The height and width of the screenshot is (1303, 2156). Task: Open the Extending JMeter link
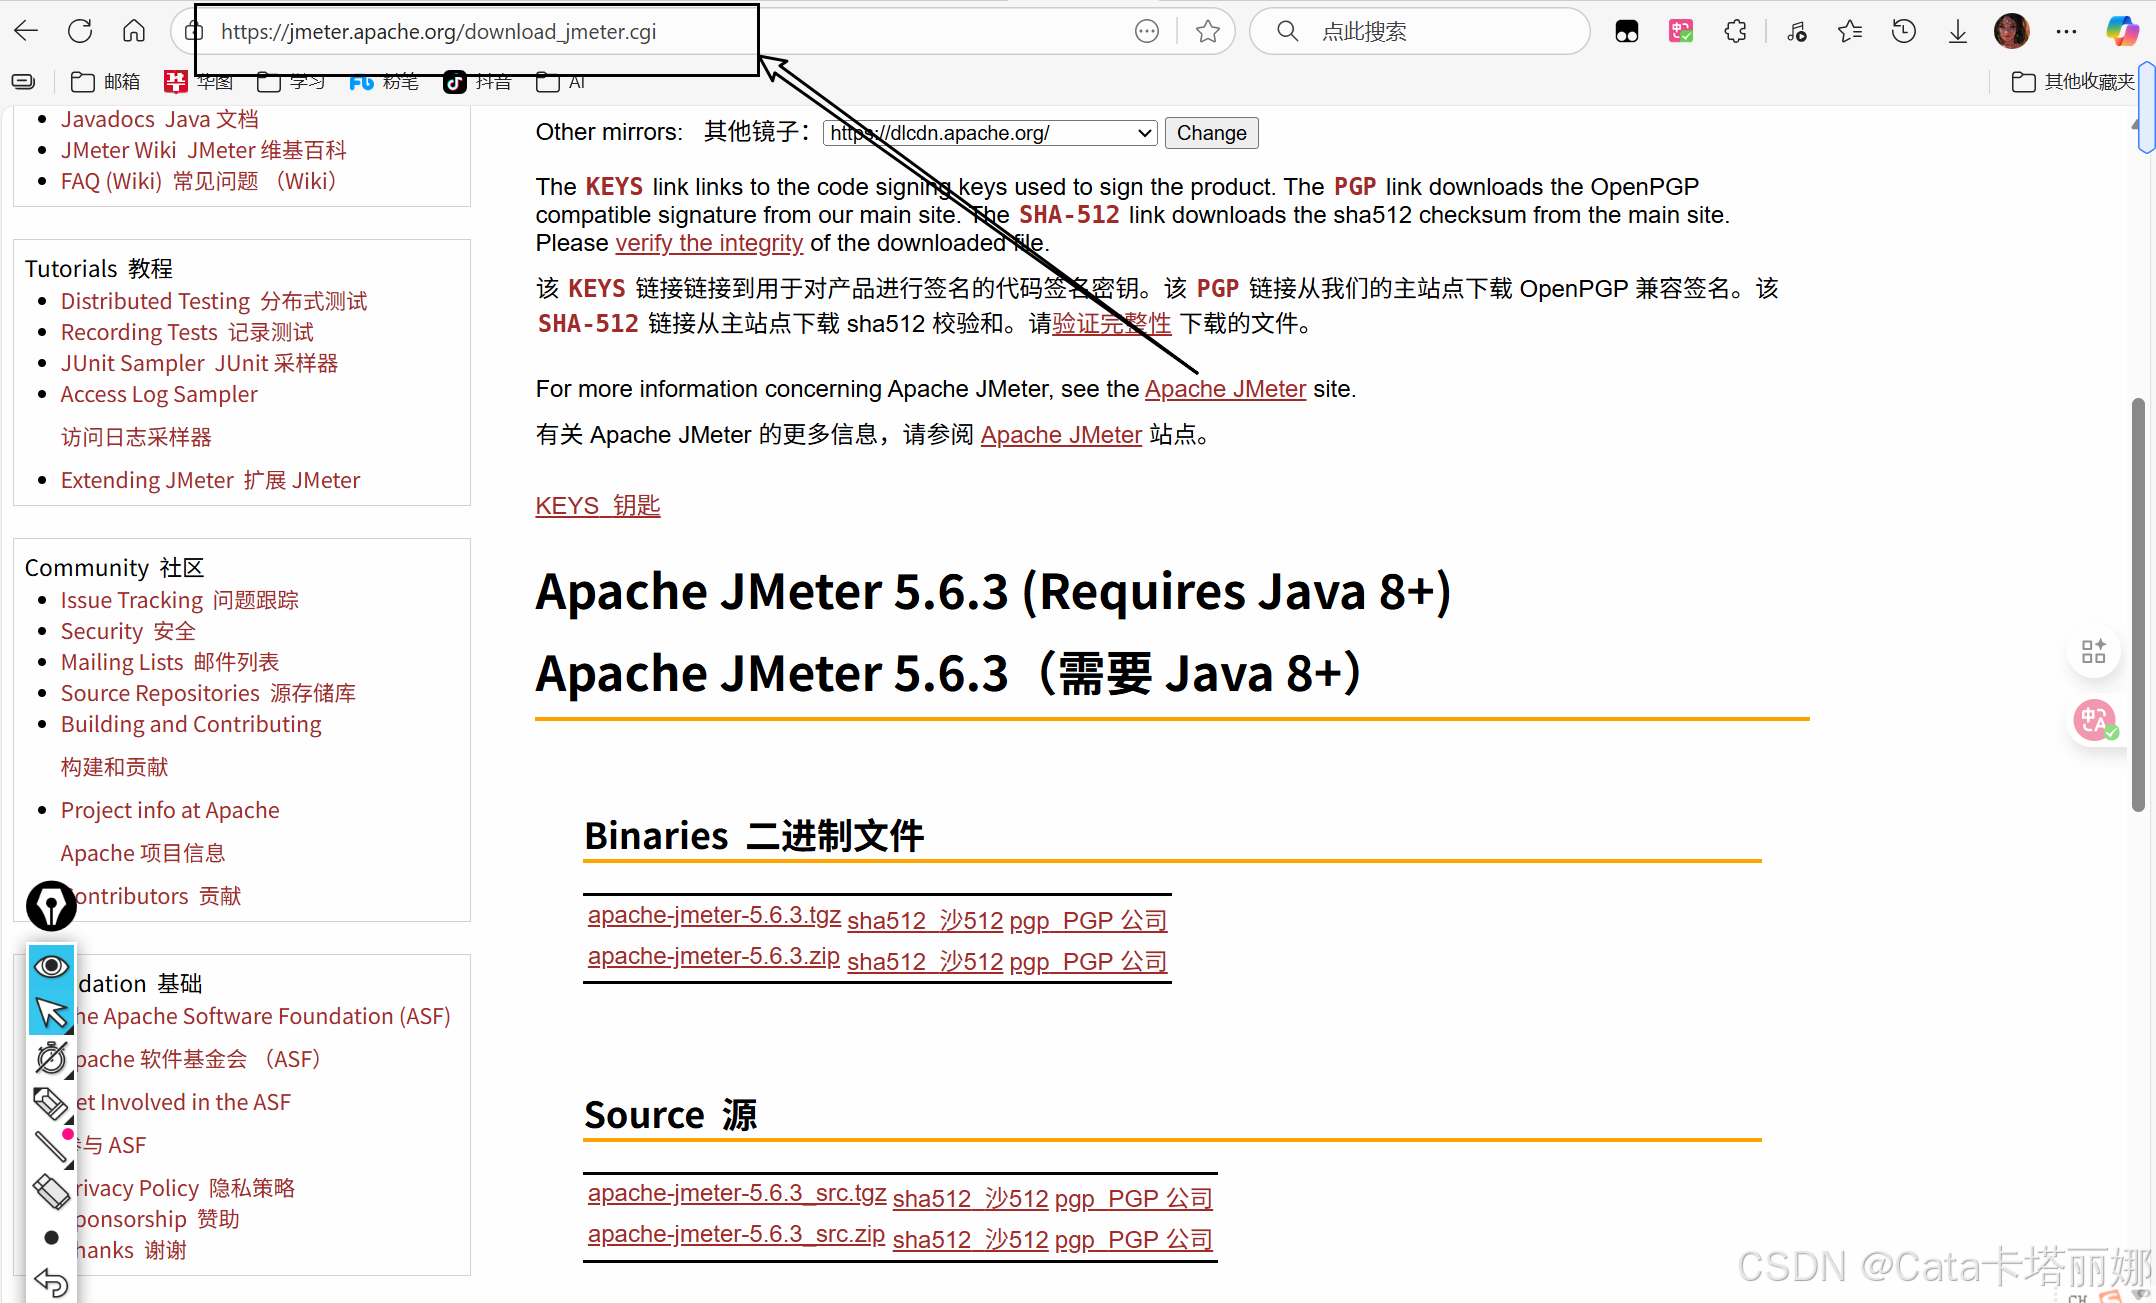pyautogui.click(x=210, y=480)
